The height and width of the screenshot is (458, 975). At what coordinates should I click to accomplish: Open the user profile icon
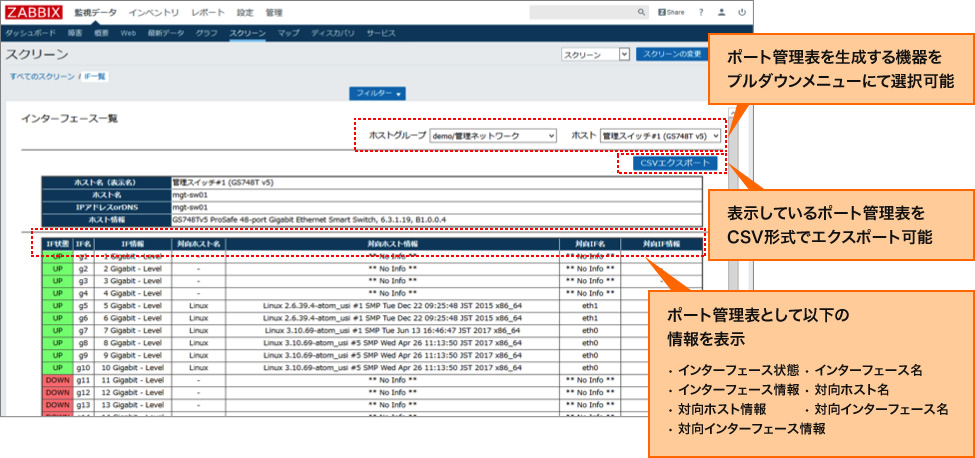pyautogui.click(x=721, y=12)
